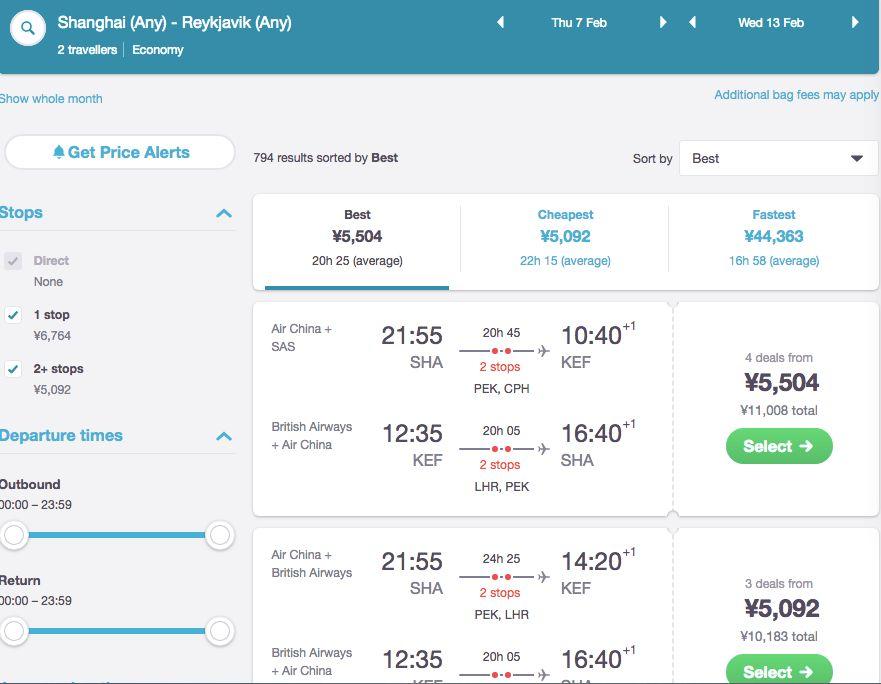Viewport: 881px width, 684px height.
Task: Click the bell icon in Get Price Alerts
Action: click(58, 152)
